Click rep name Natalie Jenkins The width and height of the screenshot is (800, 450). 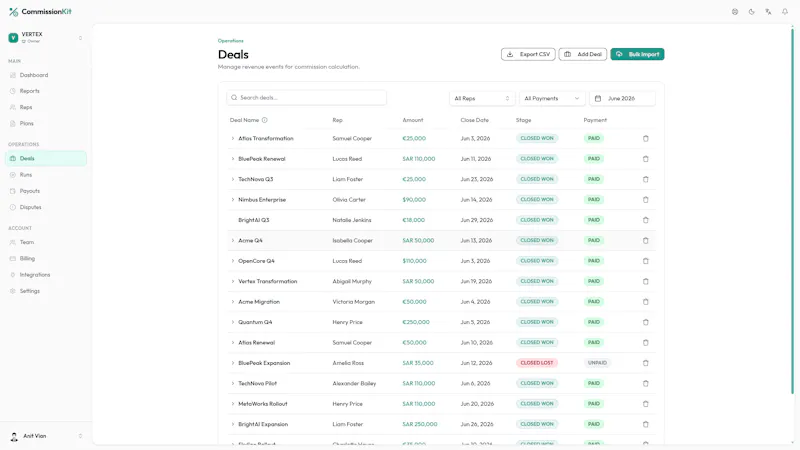tap(352, 220)
